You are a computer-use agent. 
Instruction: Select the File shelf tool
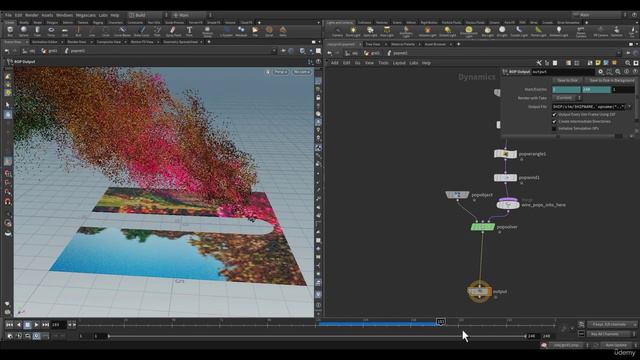[x=255, y=31]
